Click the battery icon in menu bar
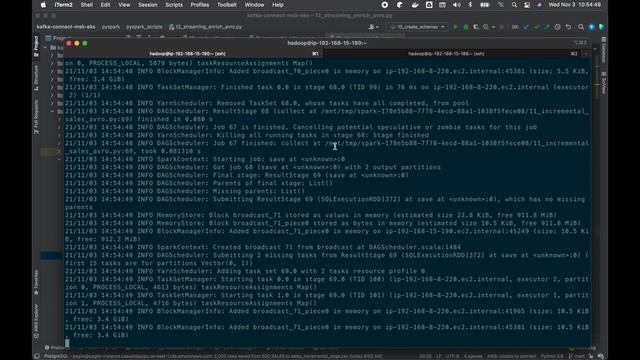Image resolution: width=640 pixels, height=360 pixels. (x=485, y=5)
